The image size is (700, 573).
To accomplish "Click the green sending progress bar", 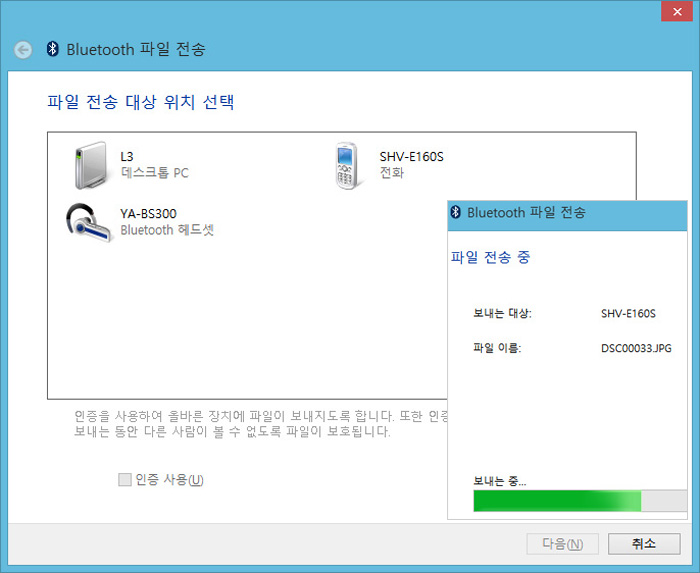I will tap(557, 501).
